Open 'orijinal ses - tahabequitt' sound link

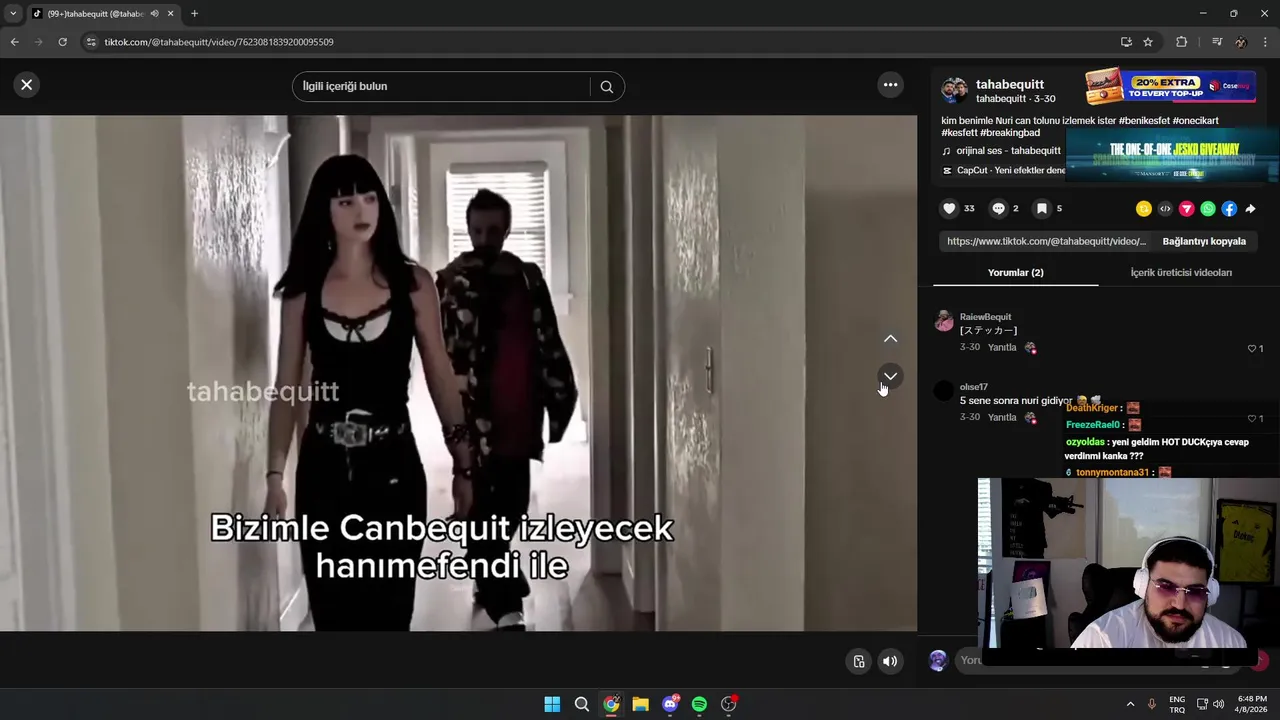(1008, 151)
